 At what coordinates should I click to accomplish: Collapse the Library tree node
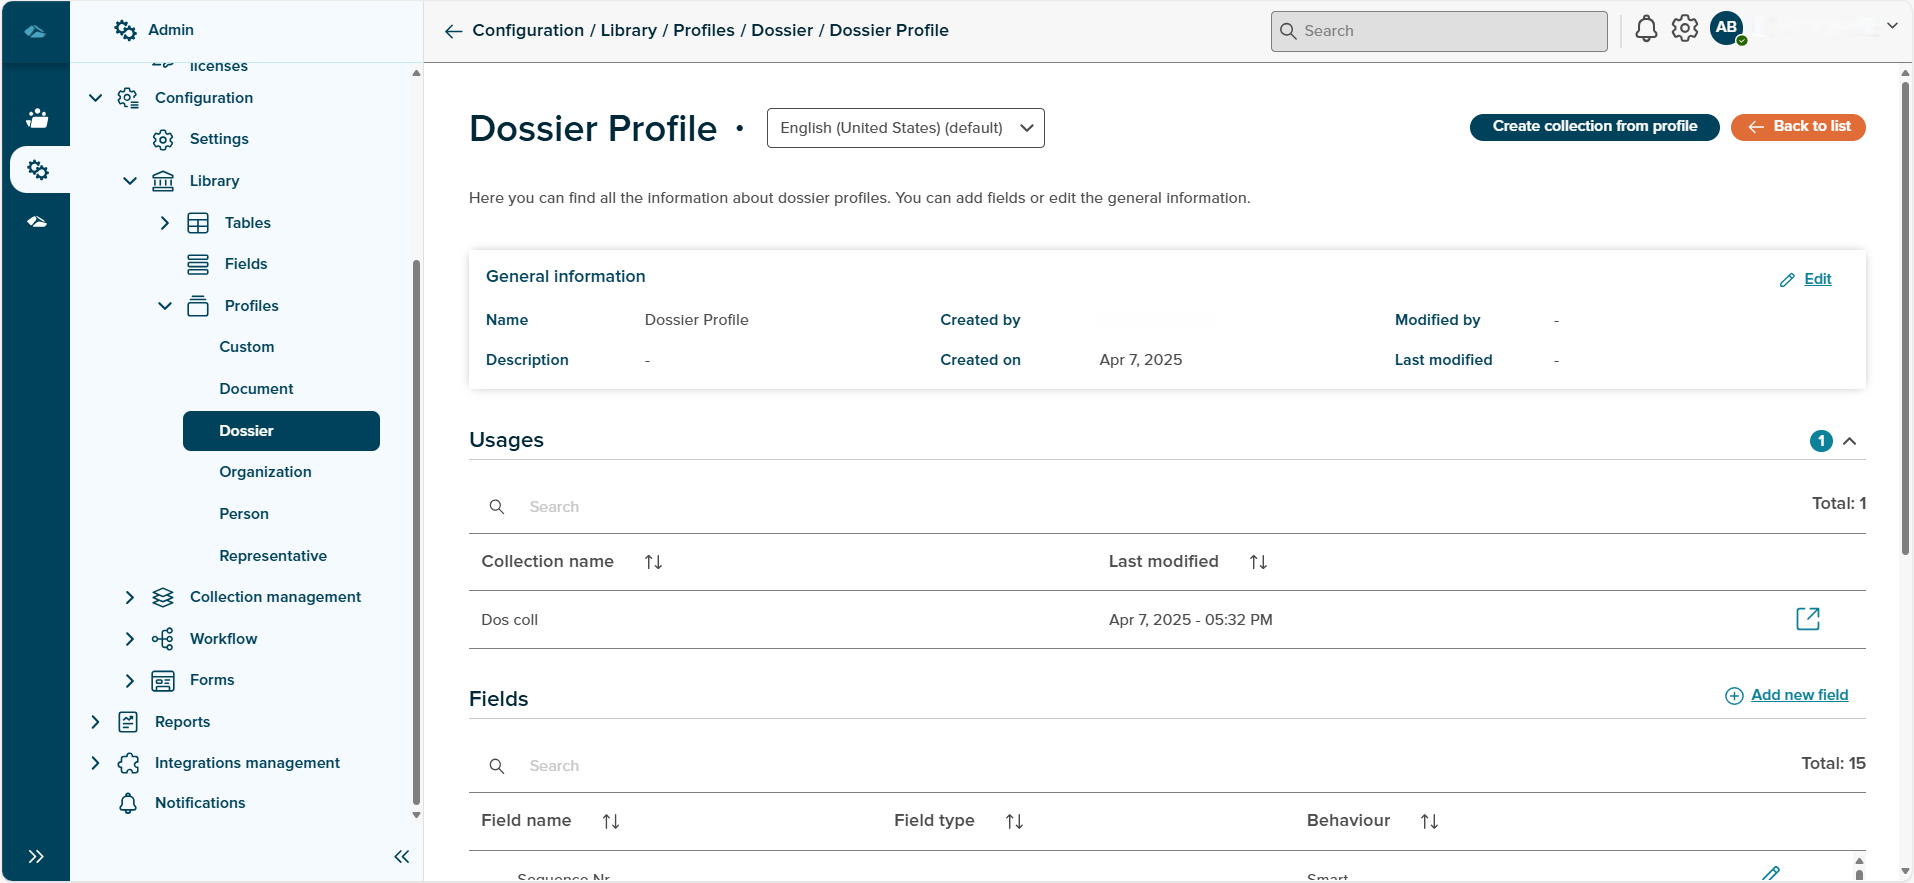pyautogui.click(x=130, y=181)
